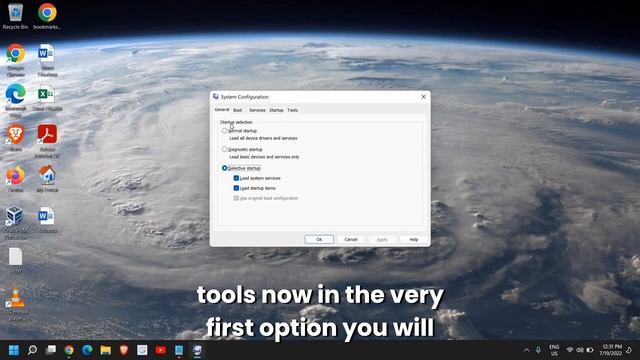640x360 pixels.
Task: Open Google Chrome from the taskbar
Action: point(69,350)
